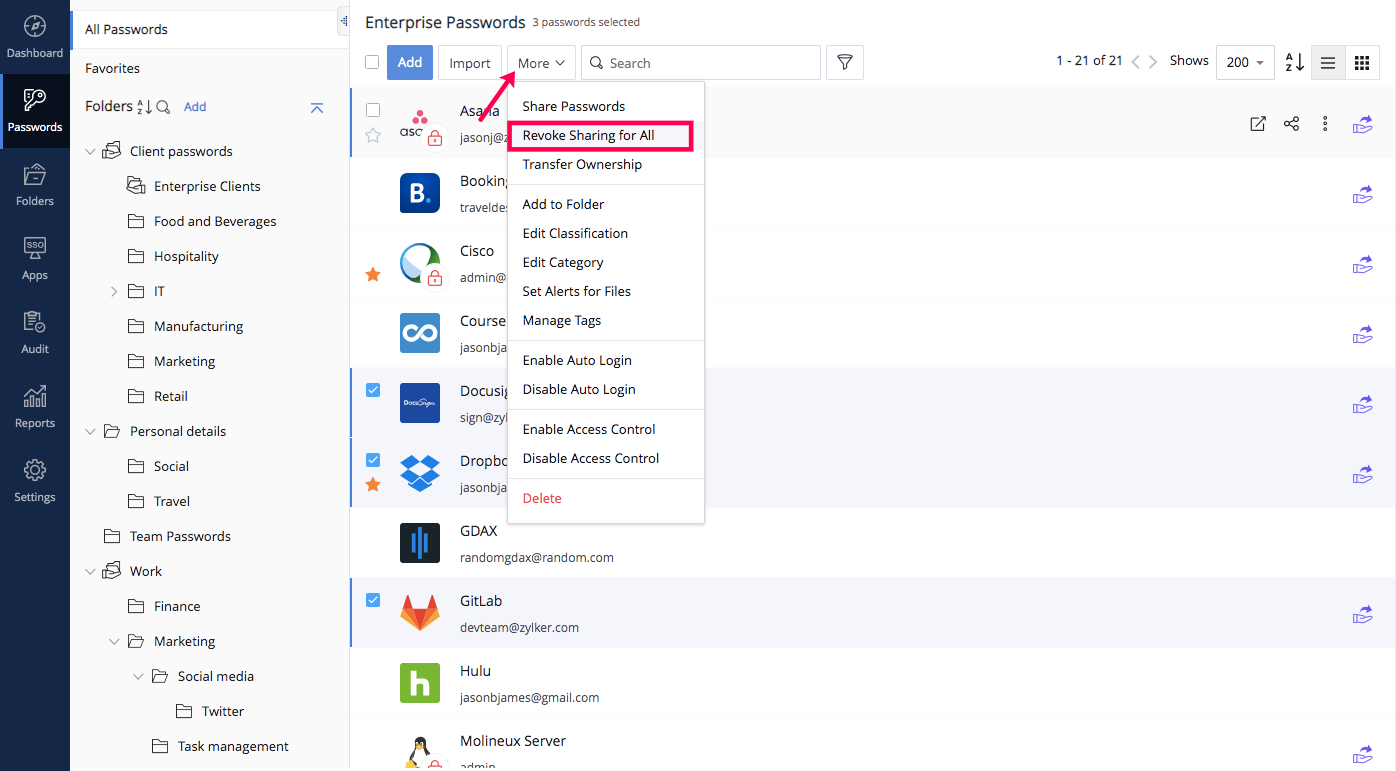Tick the select-all checkbox beside Add
Screen dimensions: 1396x771
point(372,62)
